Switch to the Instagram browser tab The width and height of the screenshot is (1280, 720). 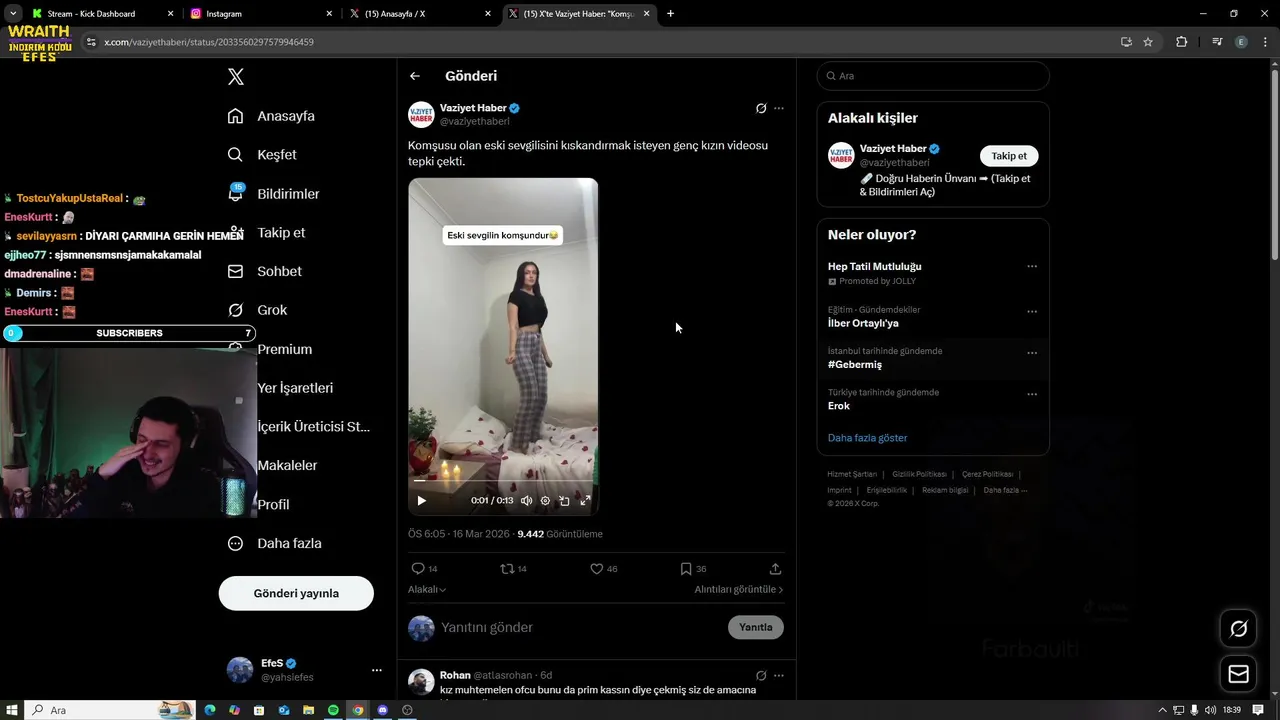tap(261, 14)
